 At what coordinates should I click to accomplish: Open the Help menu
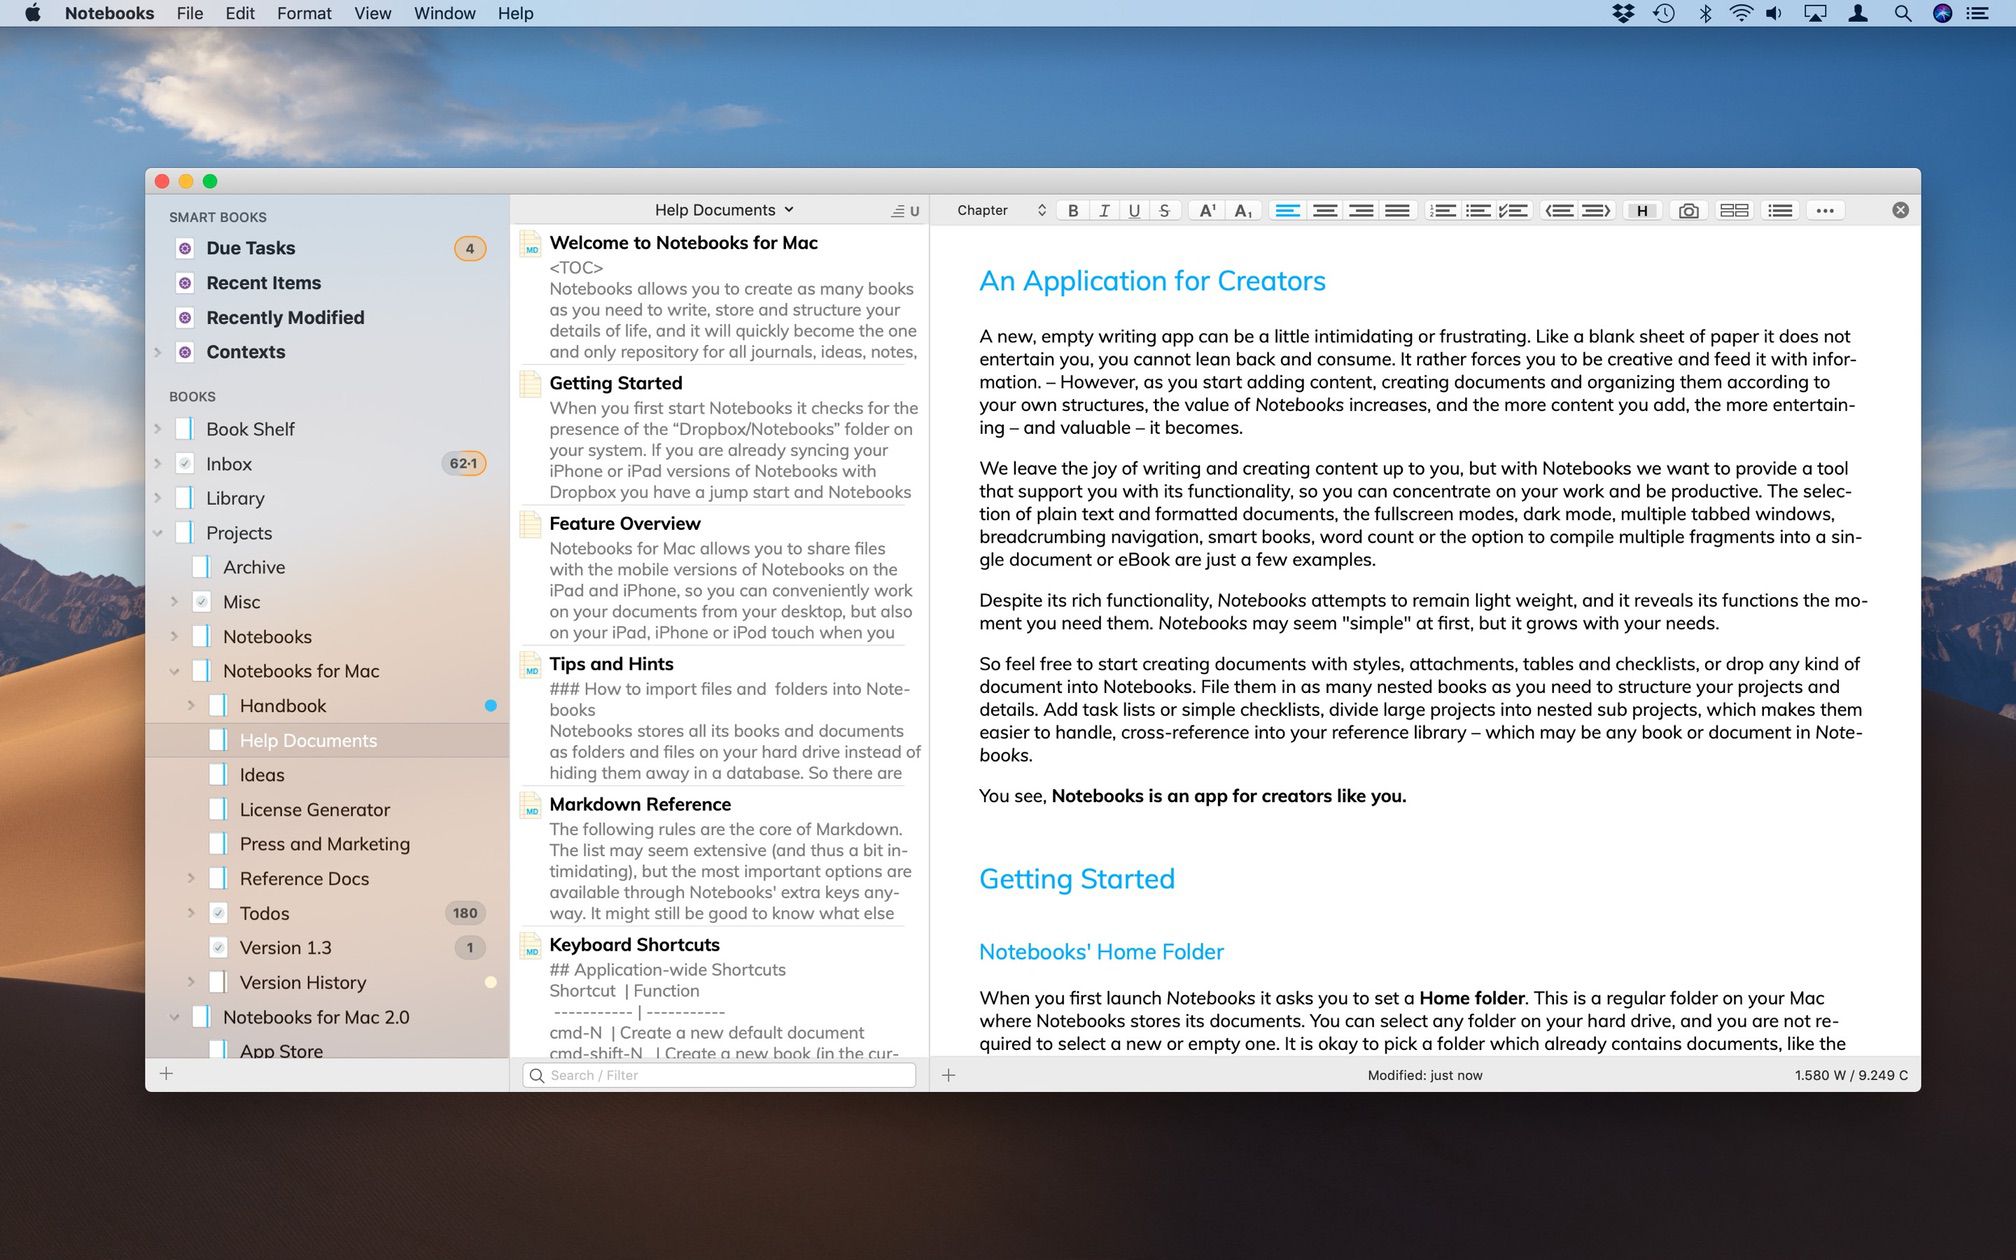516,13
